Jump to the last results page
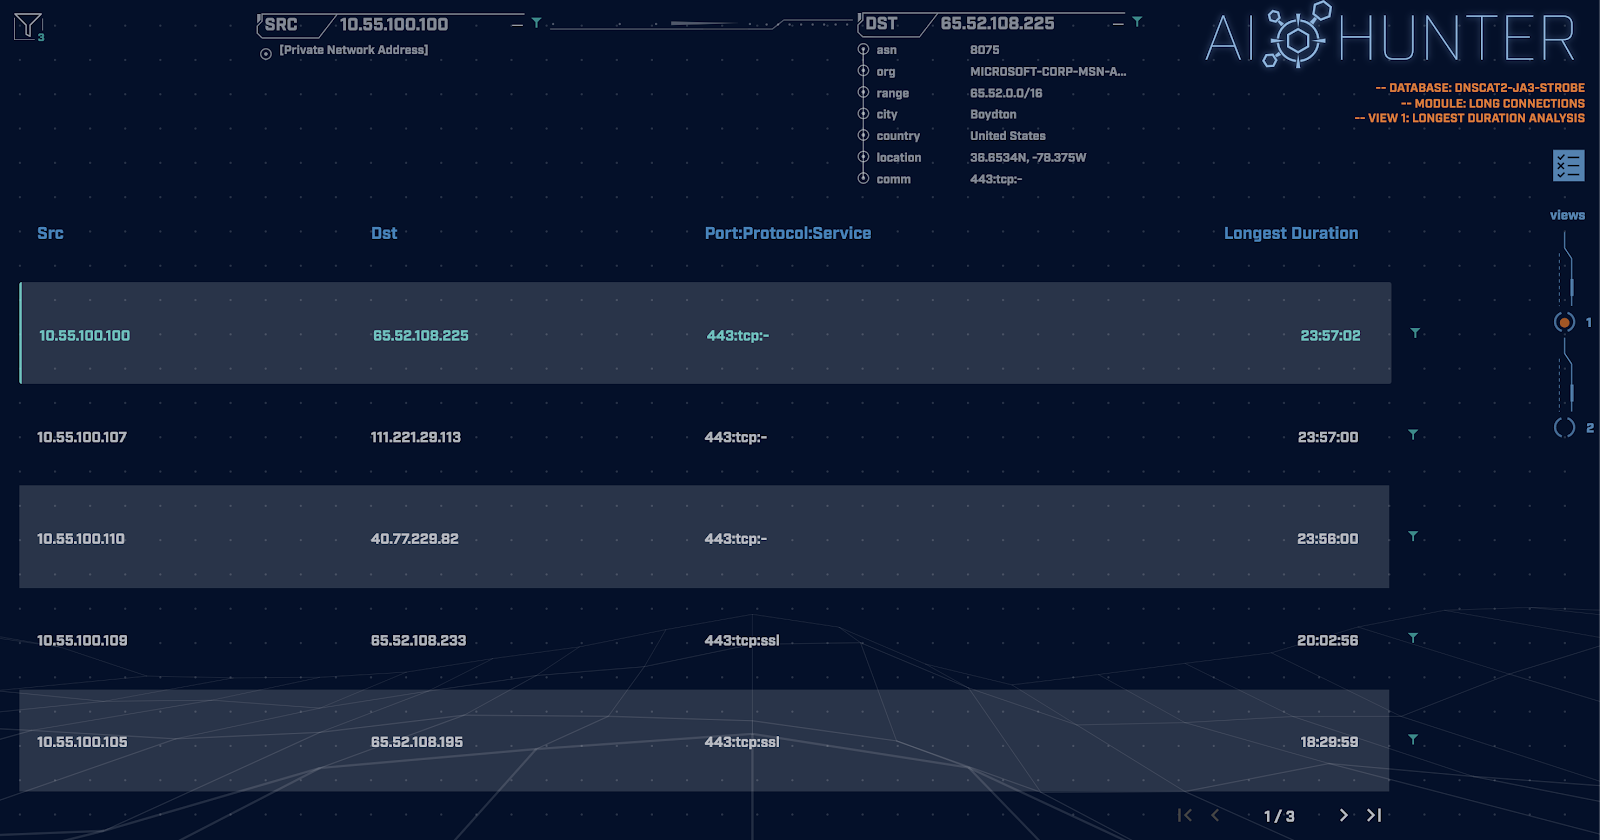Viewport: 1600px width, 840px height. click(x=1374, y=815)
